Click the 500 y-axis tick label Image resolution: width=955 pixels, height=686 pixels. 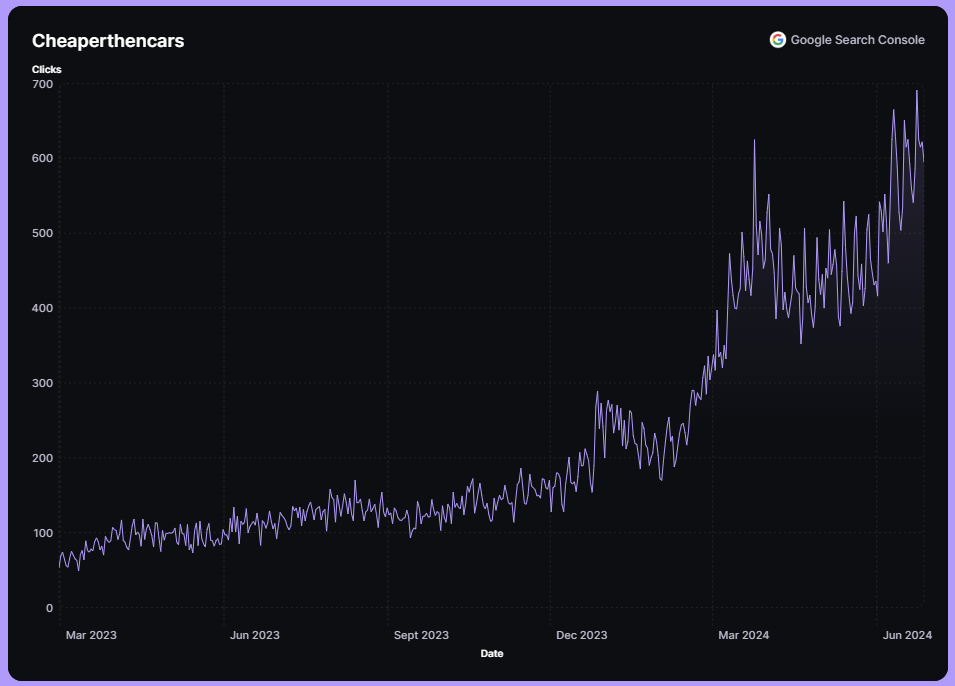(42, 233)
